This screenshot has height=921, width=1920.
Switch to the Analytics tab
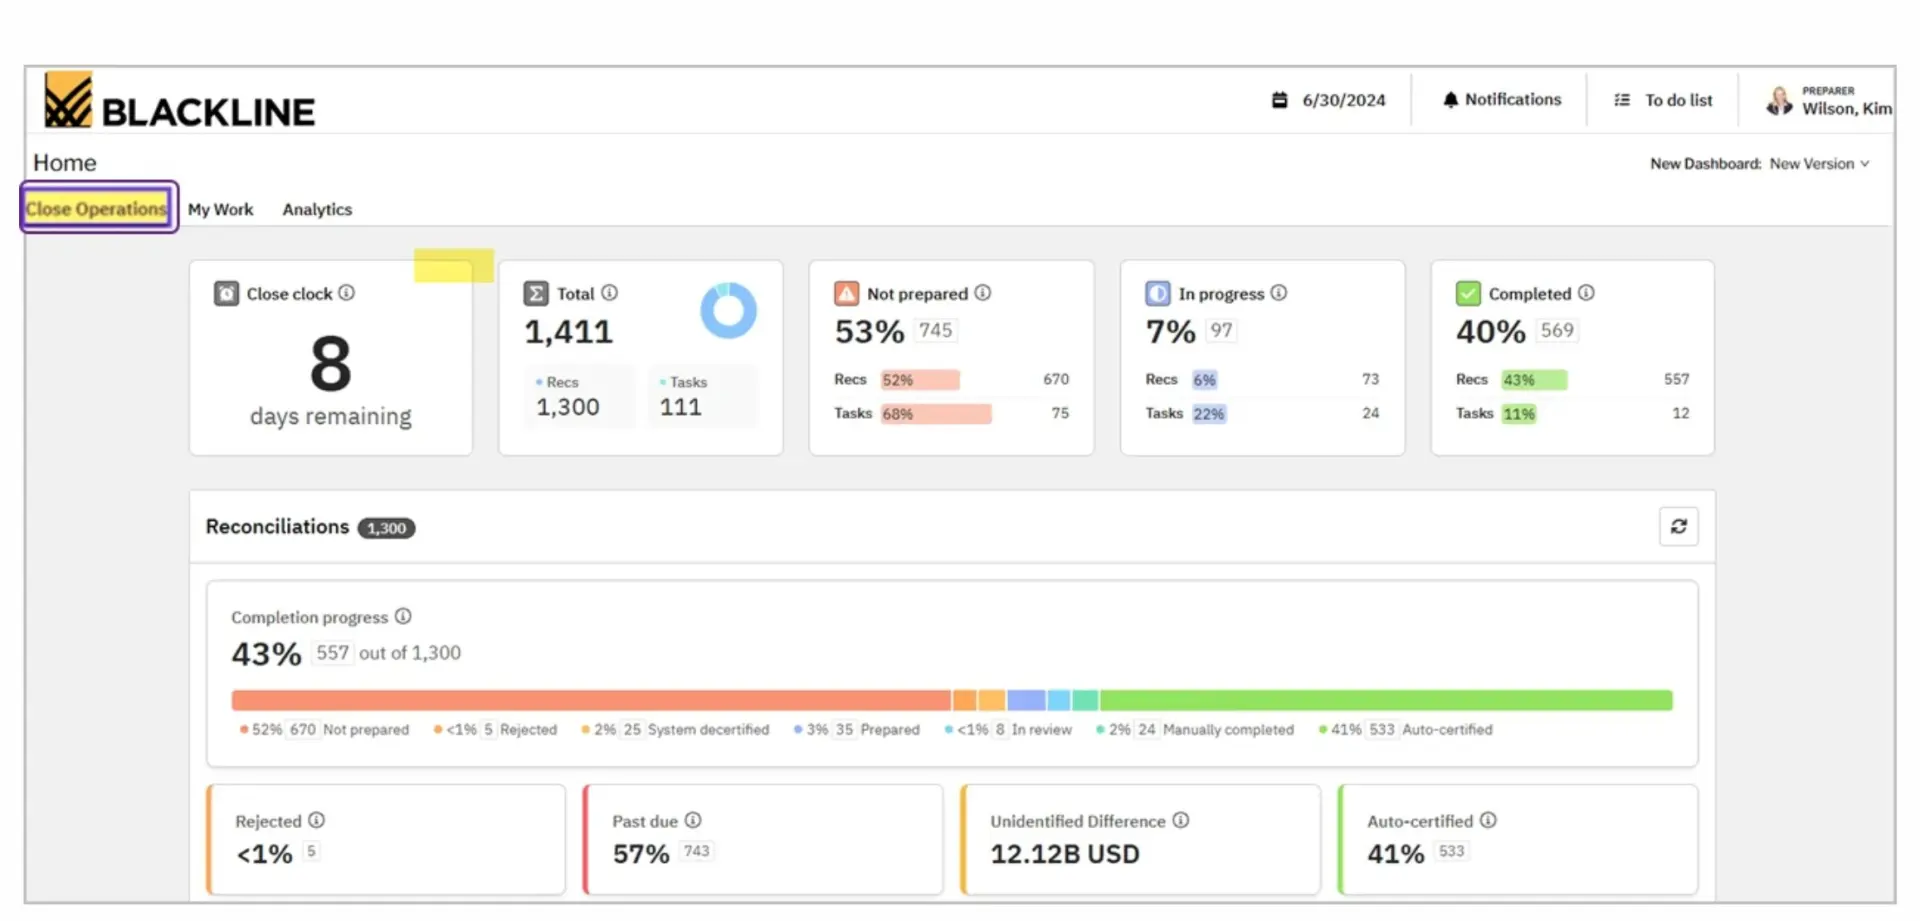point(317,209)
